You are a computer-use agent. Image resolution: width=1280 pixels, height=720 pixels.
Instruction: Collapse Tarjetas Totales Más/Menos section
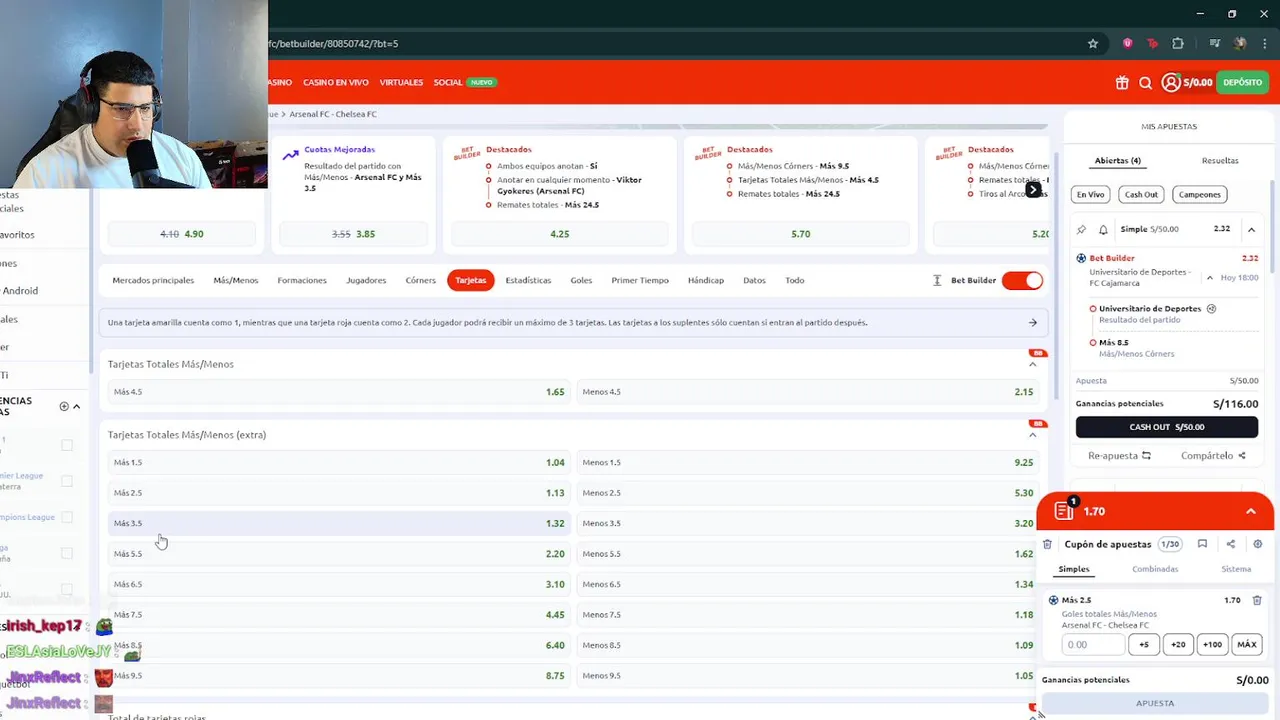click(1033, 364)
